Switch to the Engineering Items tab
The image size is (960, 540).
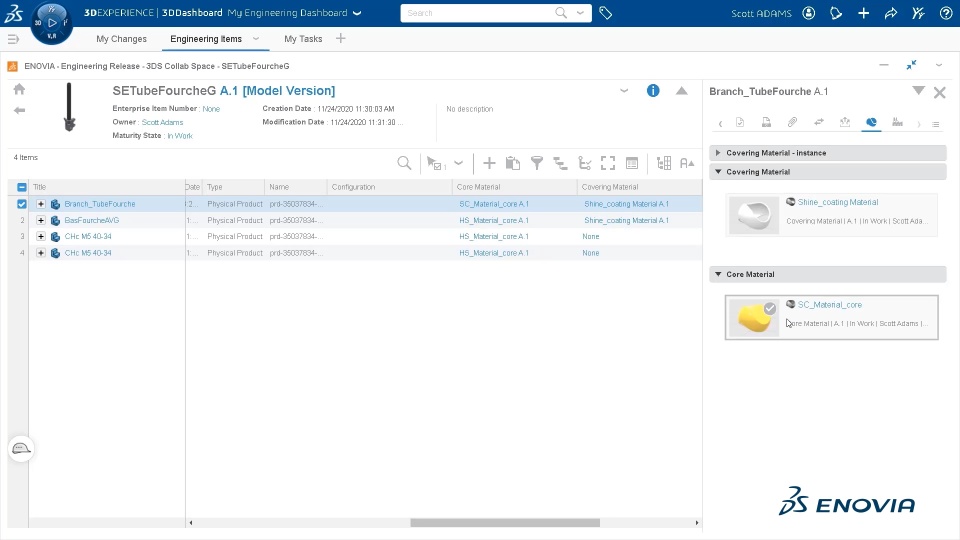[206, 39]
